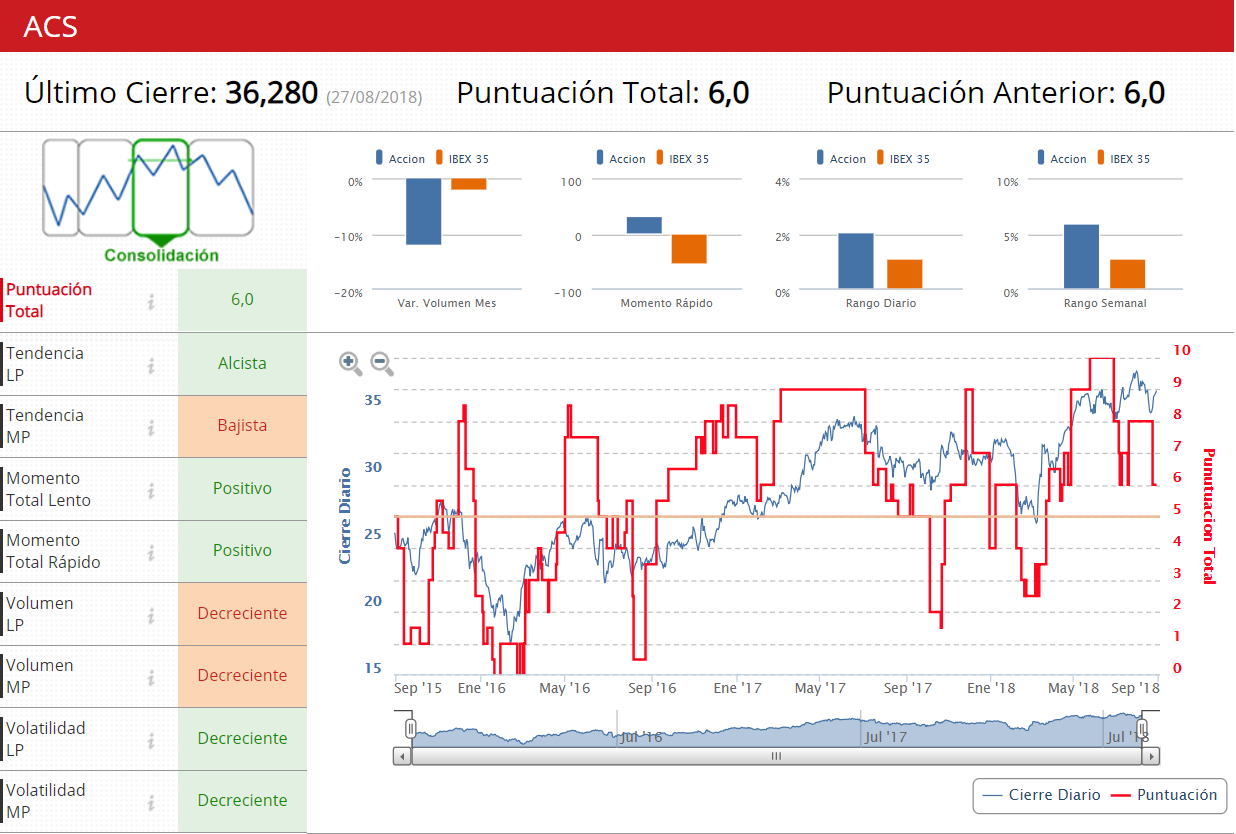Image resolution: width=1236 pixels, height=834 pixels.
Task: Click the Puntuación Anterior header label
Action: pos(971,93)
